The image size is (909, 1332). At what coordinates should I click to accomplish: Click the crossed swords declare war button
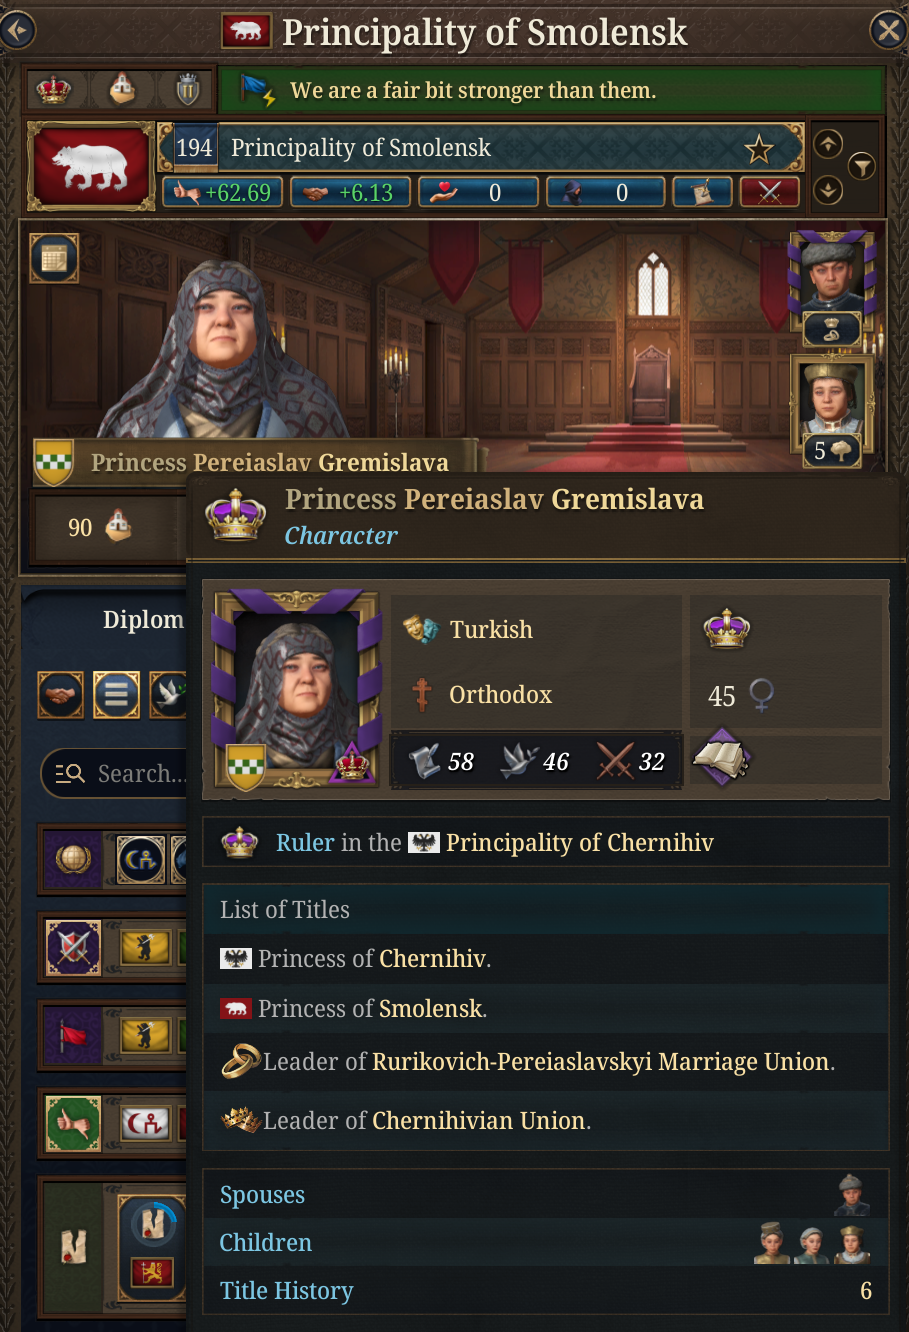coord(769,192)
